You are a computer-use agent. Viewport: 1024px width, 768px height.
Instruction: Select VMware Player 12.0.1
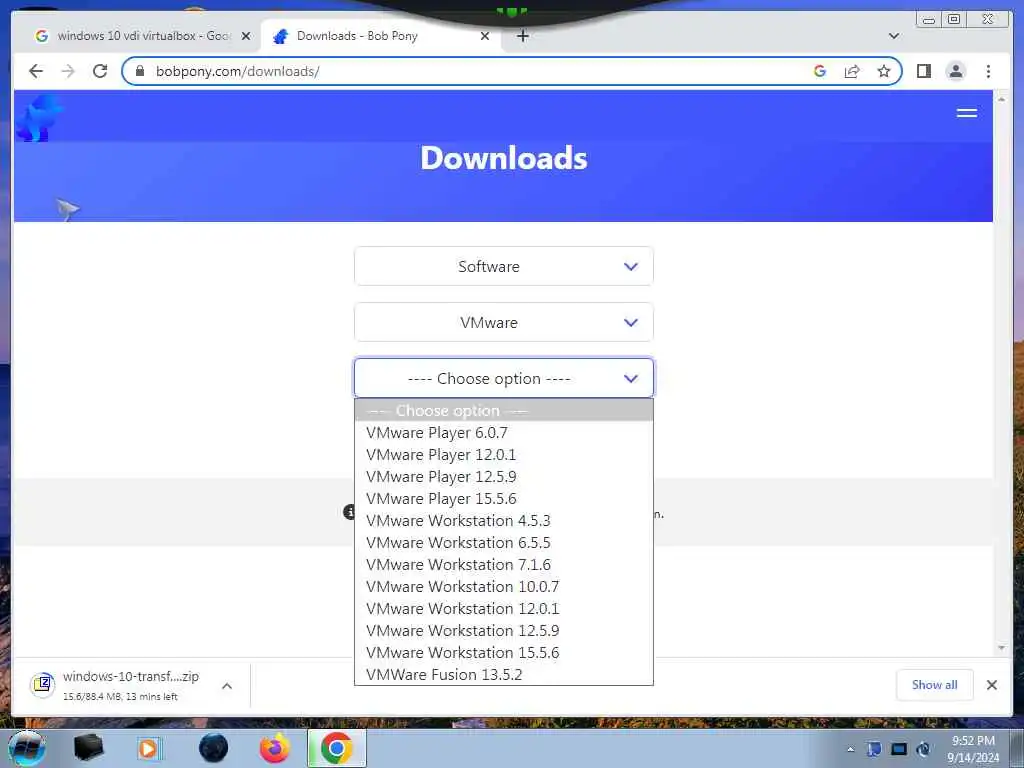(x=504, y=455)
